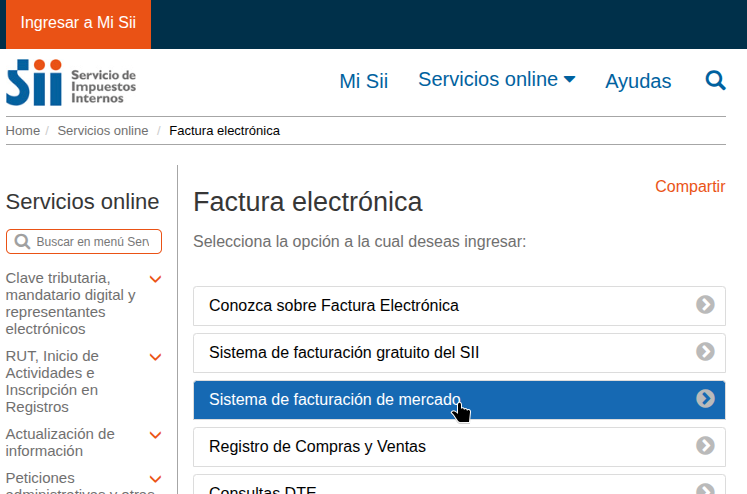Open the Servicios online dropdown menu
Image resolution: width=747 pixels, height=494 pixels.
point(496,80)
